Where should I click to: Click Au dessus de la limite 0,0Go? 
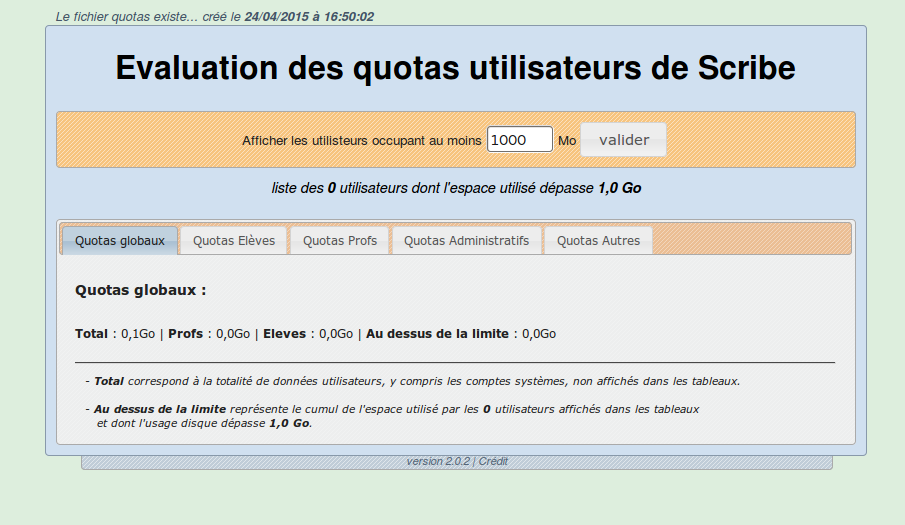click(461, 334)
